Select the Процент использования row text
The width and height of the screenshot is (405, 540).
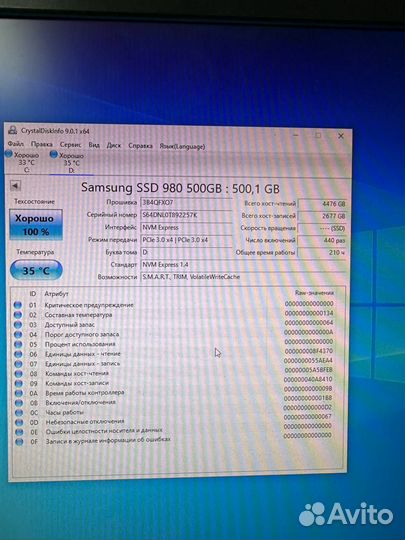pyautogui.click(x=80, y=344)
